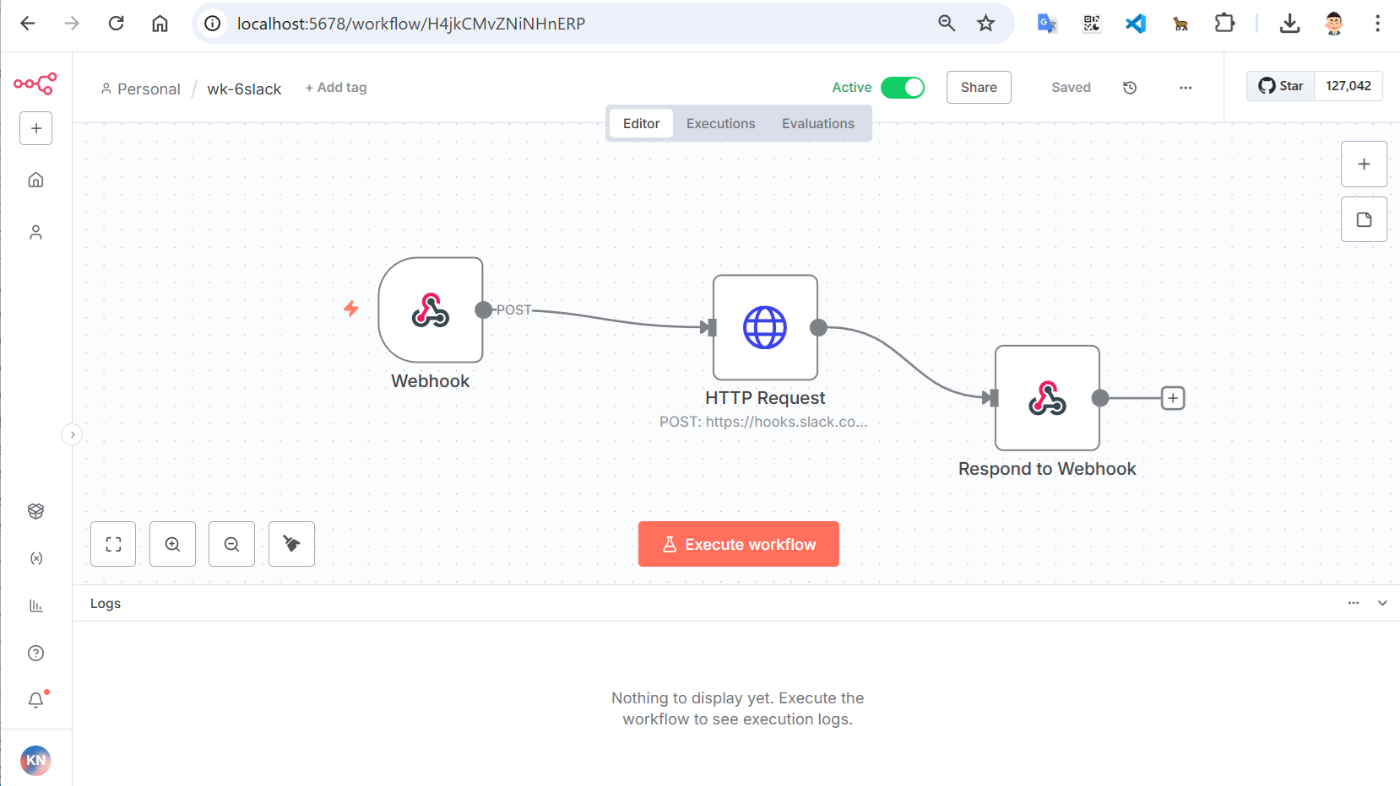Open browser downloads
Viewport: 1400px width, 786px height.
point(1290,23)
